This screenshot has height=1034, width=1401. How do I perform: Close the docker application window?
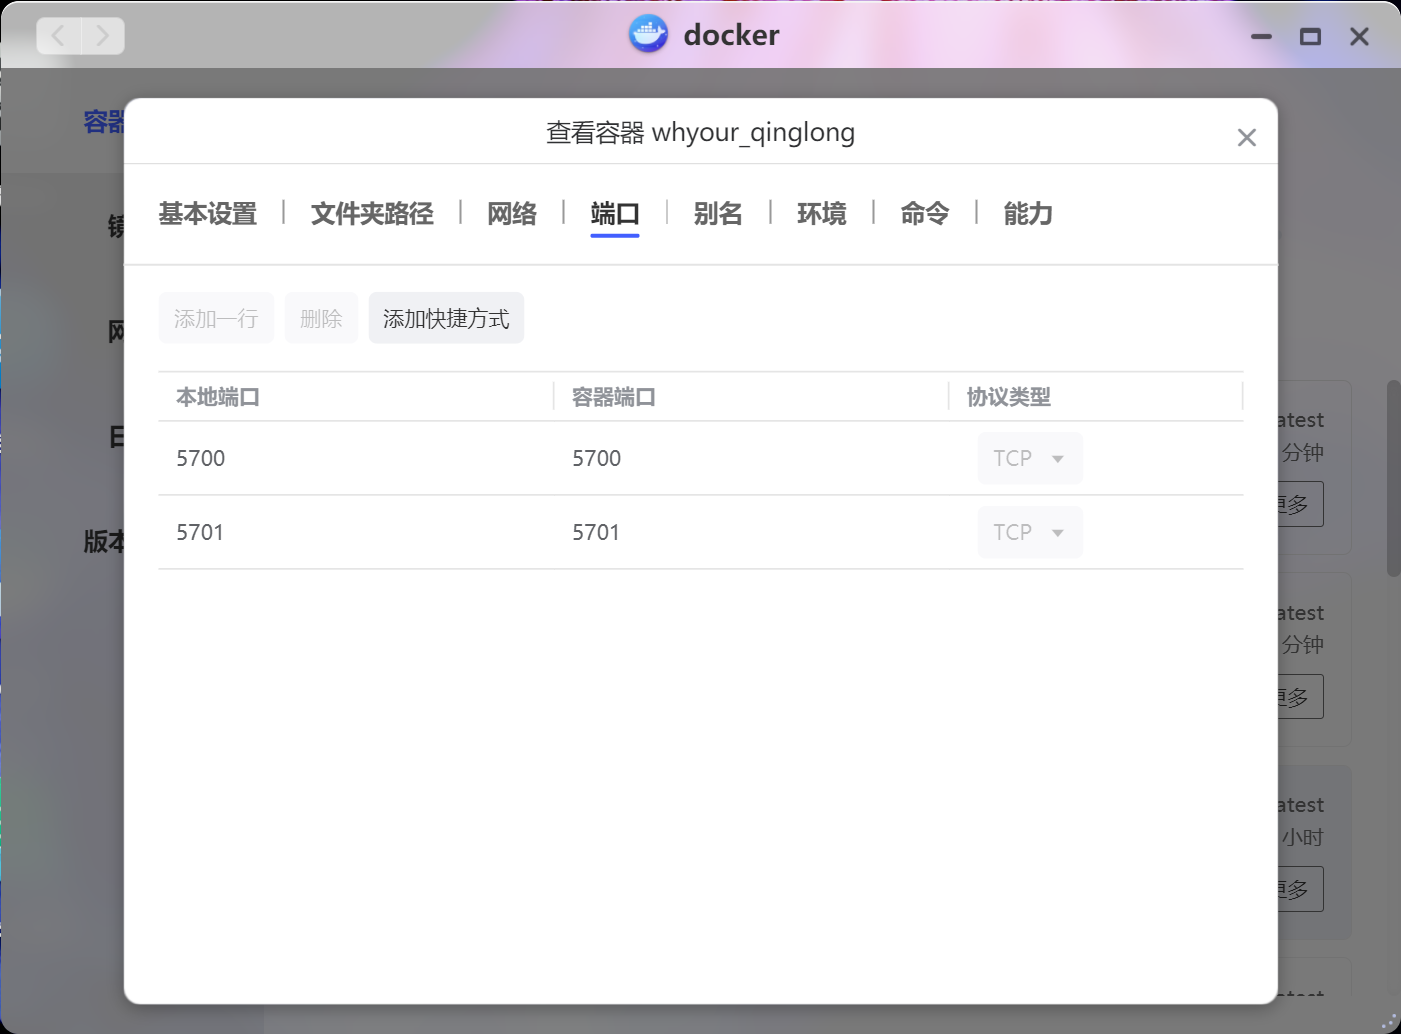coord(1359,37)
